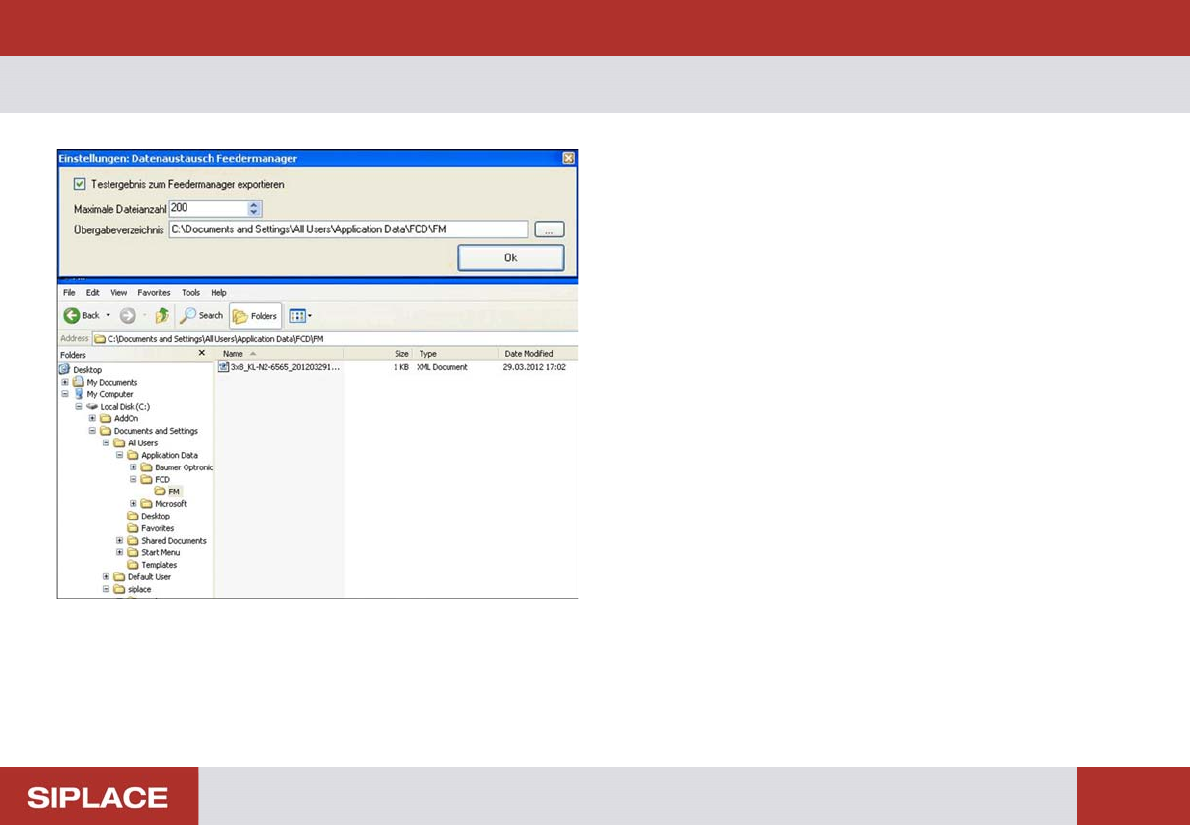Open the View menu
1190x825 pixels.
tap(118, 292)
